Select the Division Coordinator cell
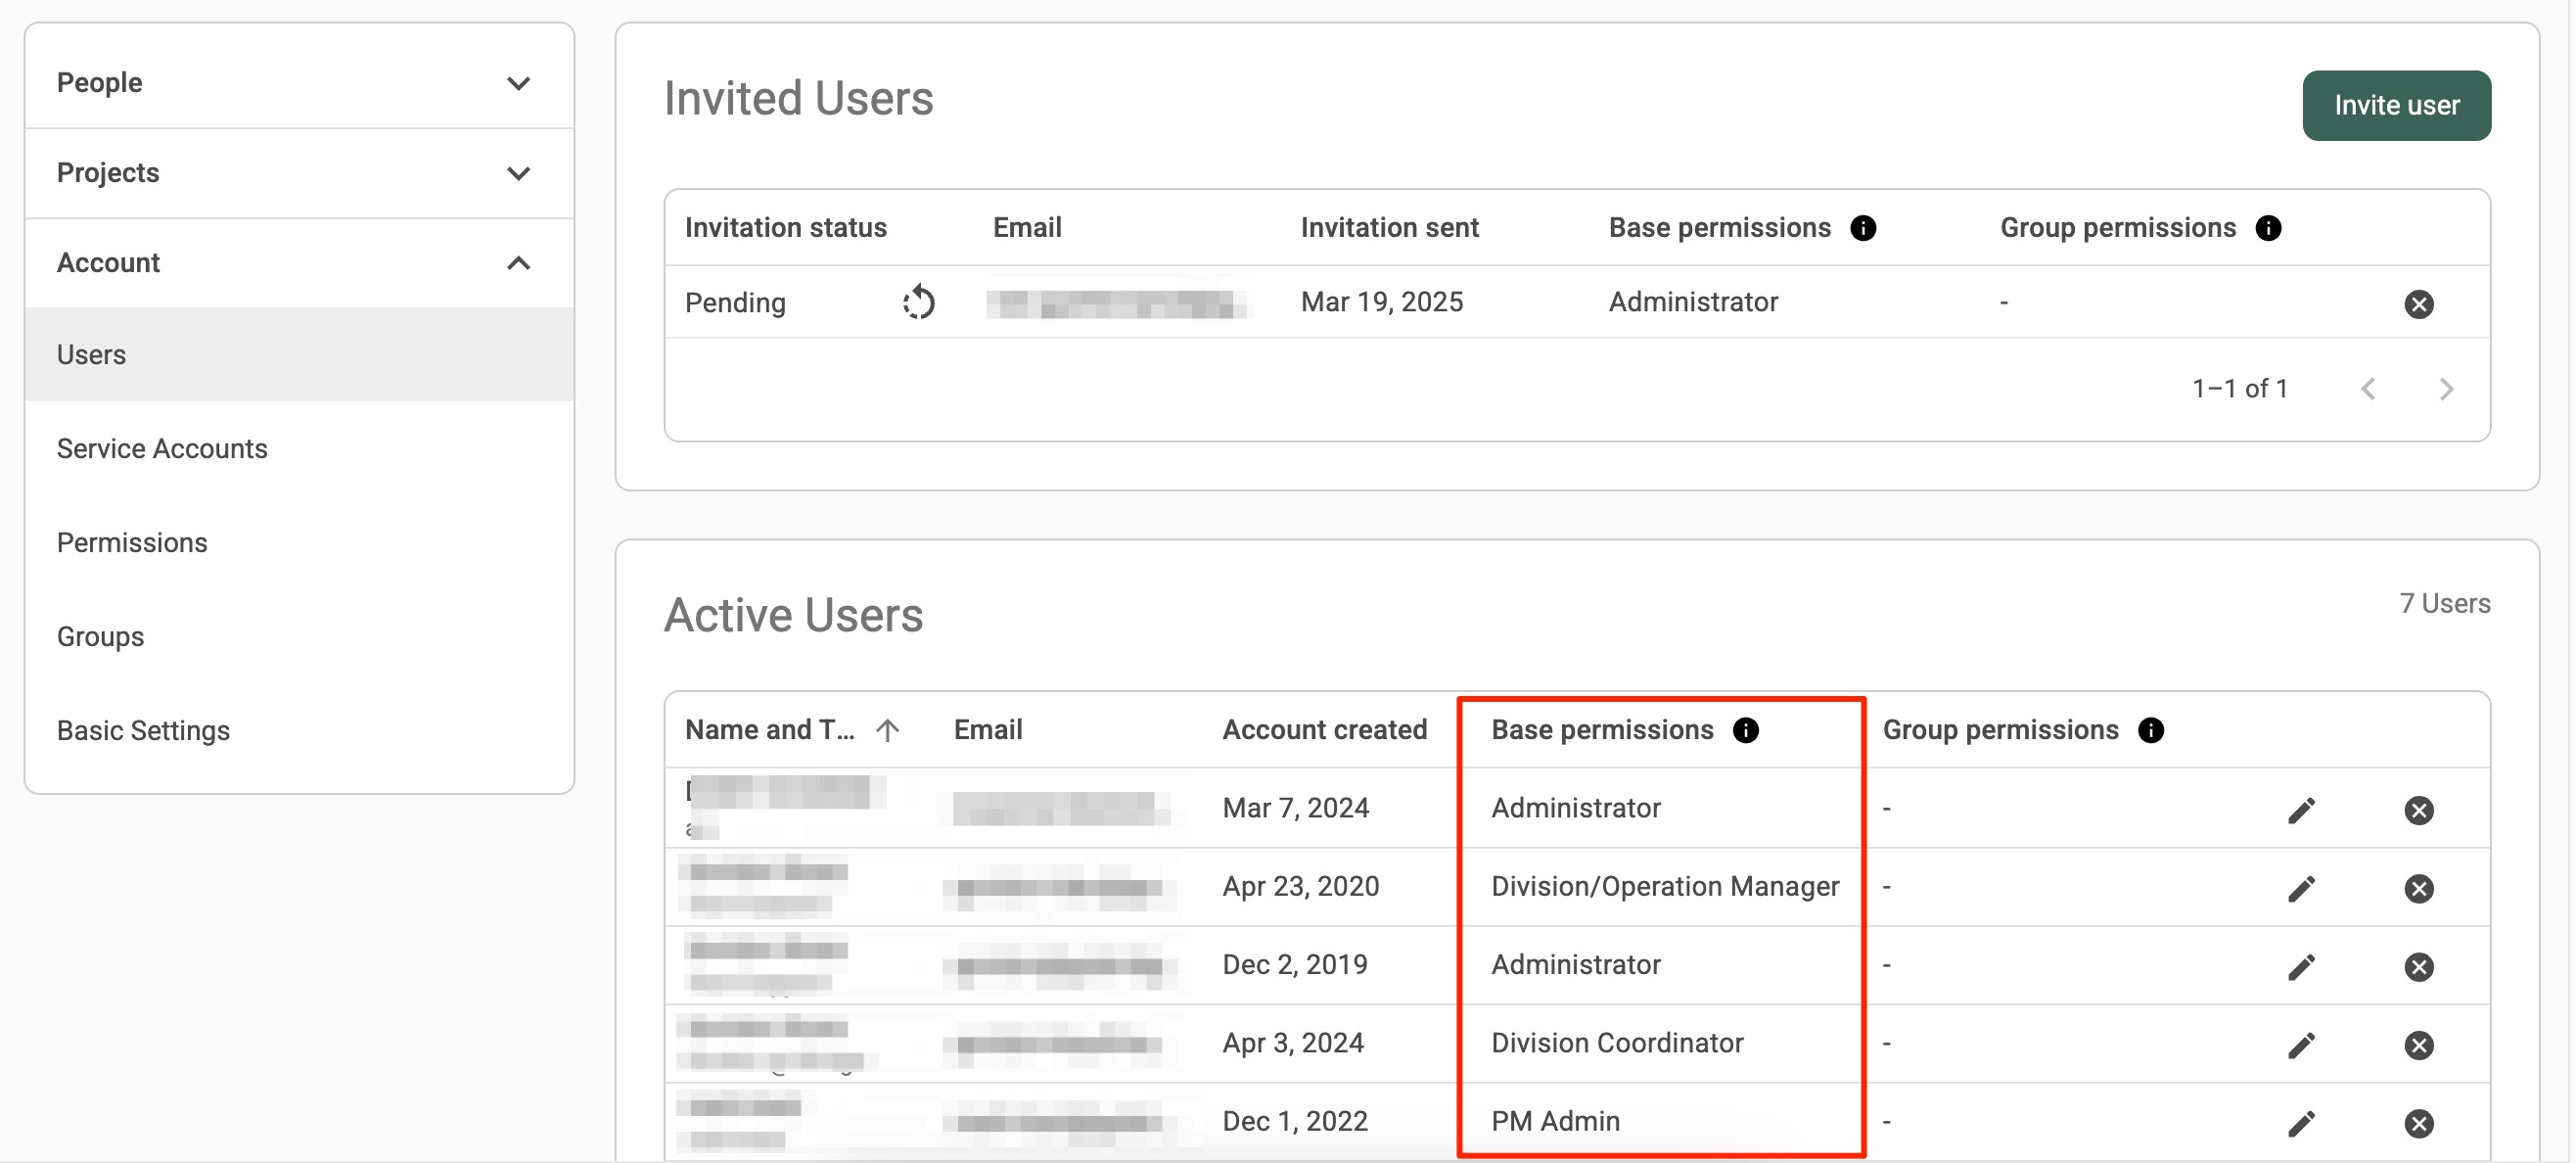Screen dimensions: 2576x1163 [x=1617, y=1043]
